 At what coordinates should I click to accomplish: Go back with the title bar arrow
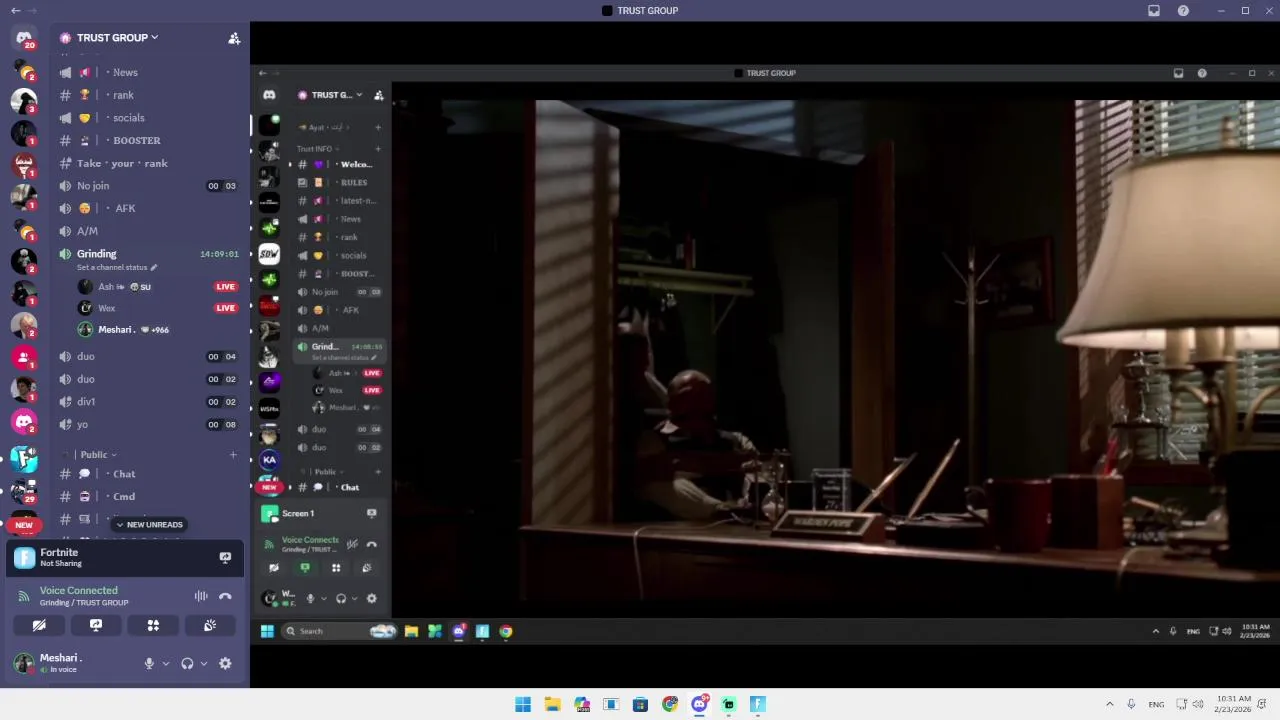click(15, 10)
